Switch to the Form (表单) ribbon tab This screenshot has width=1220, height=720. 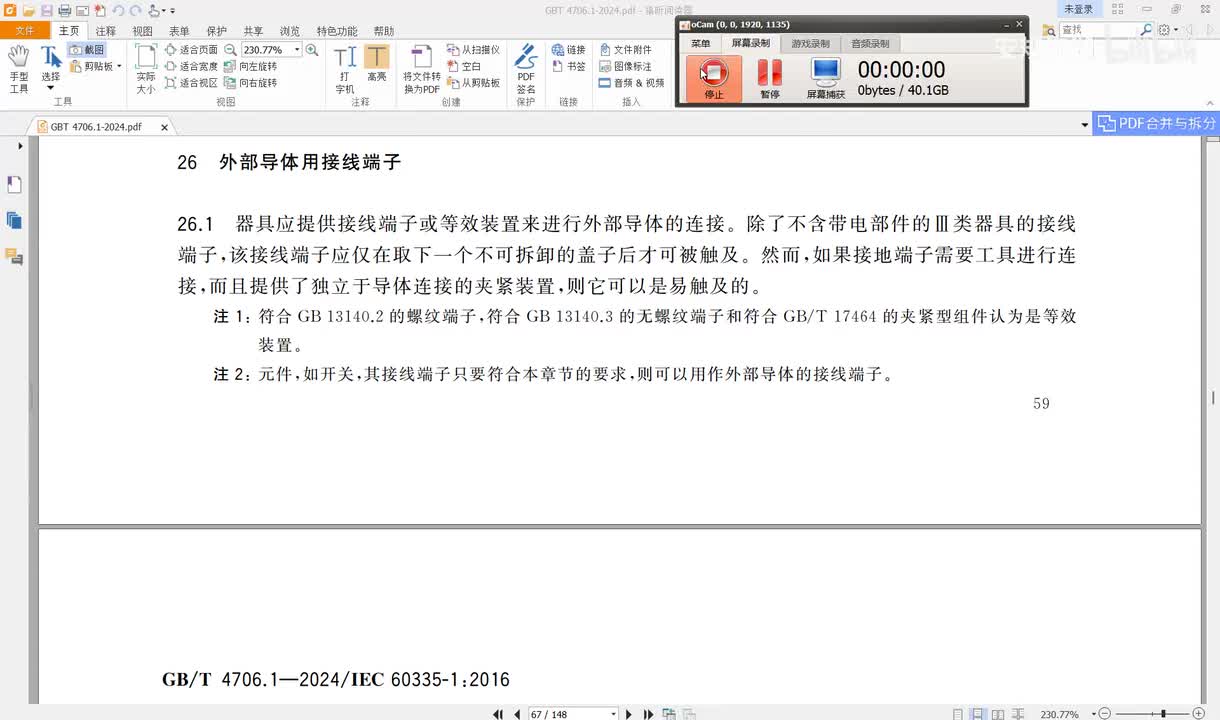click(x=179, y=31)
